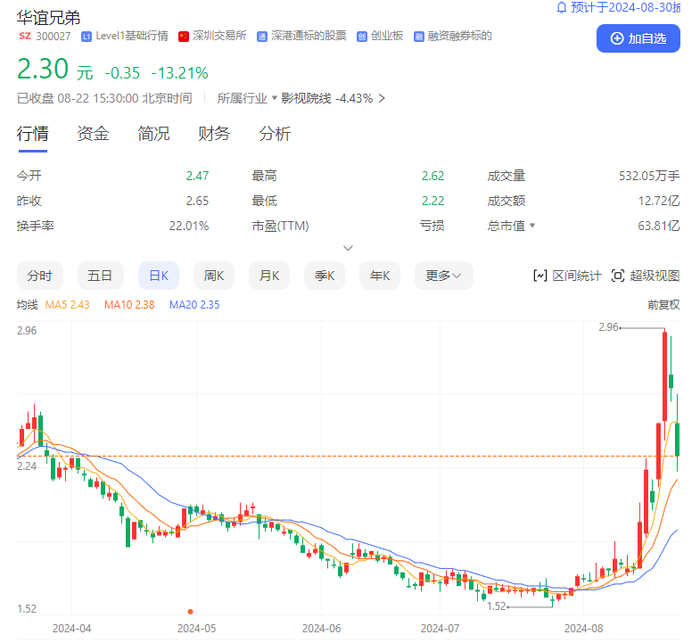Click the stock name 华谊兄弟
The image size is (700, 643).
click(x=49, y=18)
